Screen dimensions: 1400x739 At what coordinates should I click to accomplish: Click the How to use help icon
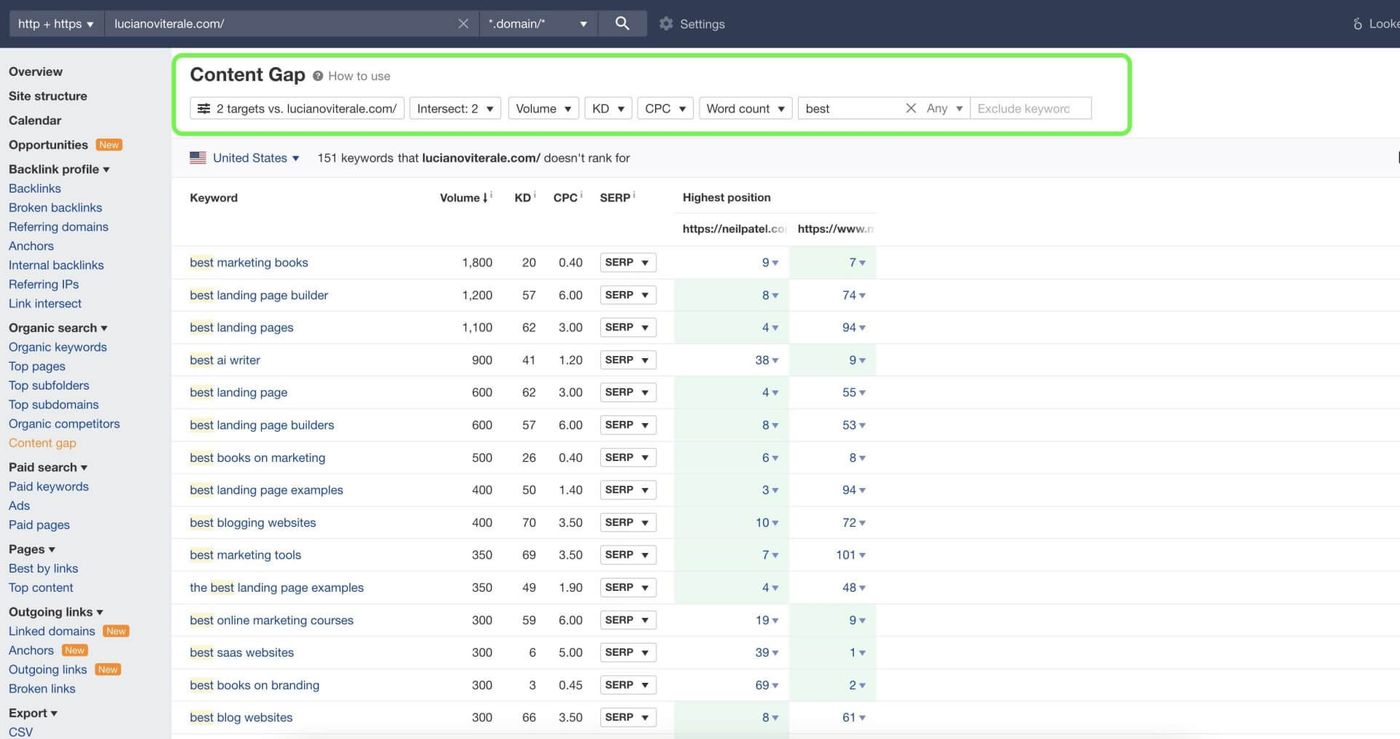(x=318, y=76)
